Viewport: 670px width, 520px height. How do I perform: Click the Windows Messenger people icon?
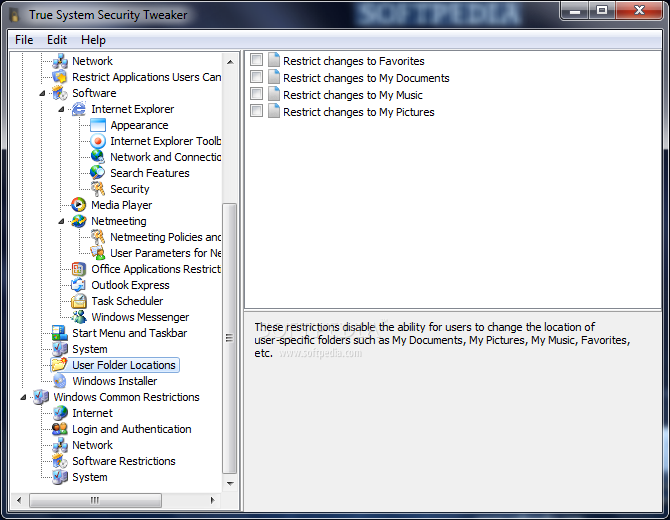79,317
